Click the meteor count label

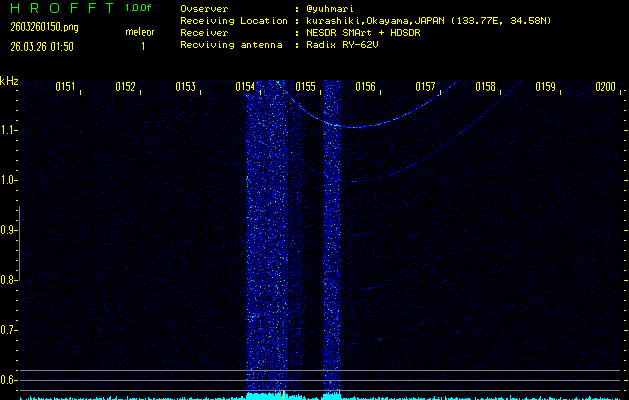pyautogui.click(x=140, y=32)
